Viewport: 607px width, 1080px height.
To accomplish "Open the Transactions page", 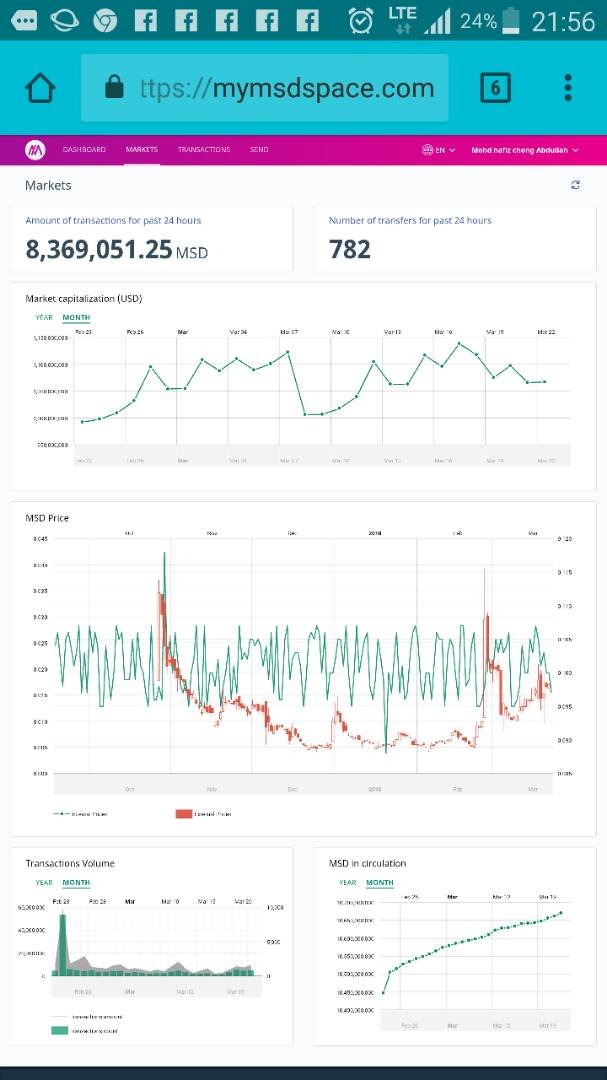I will pyautogui.click(x=203, y=150).
